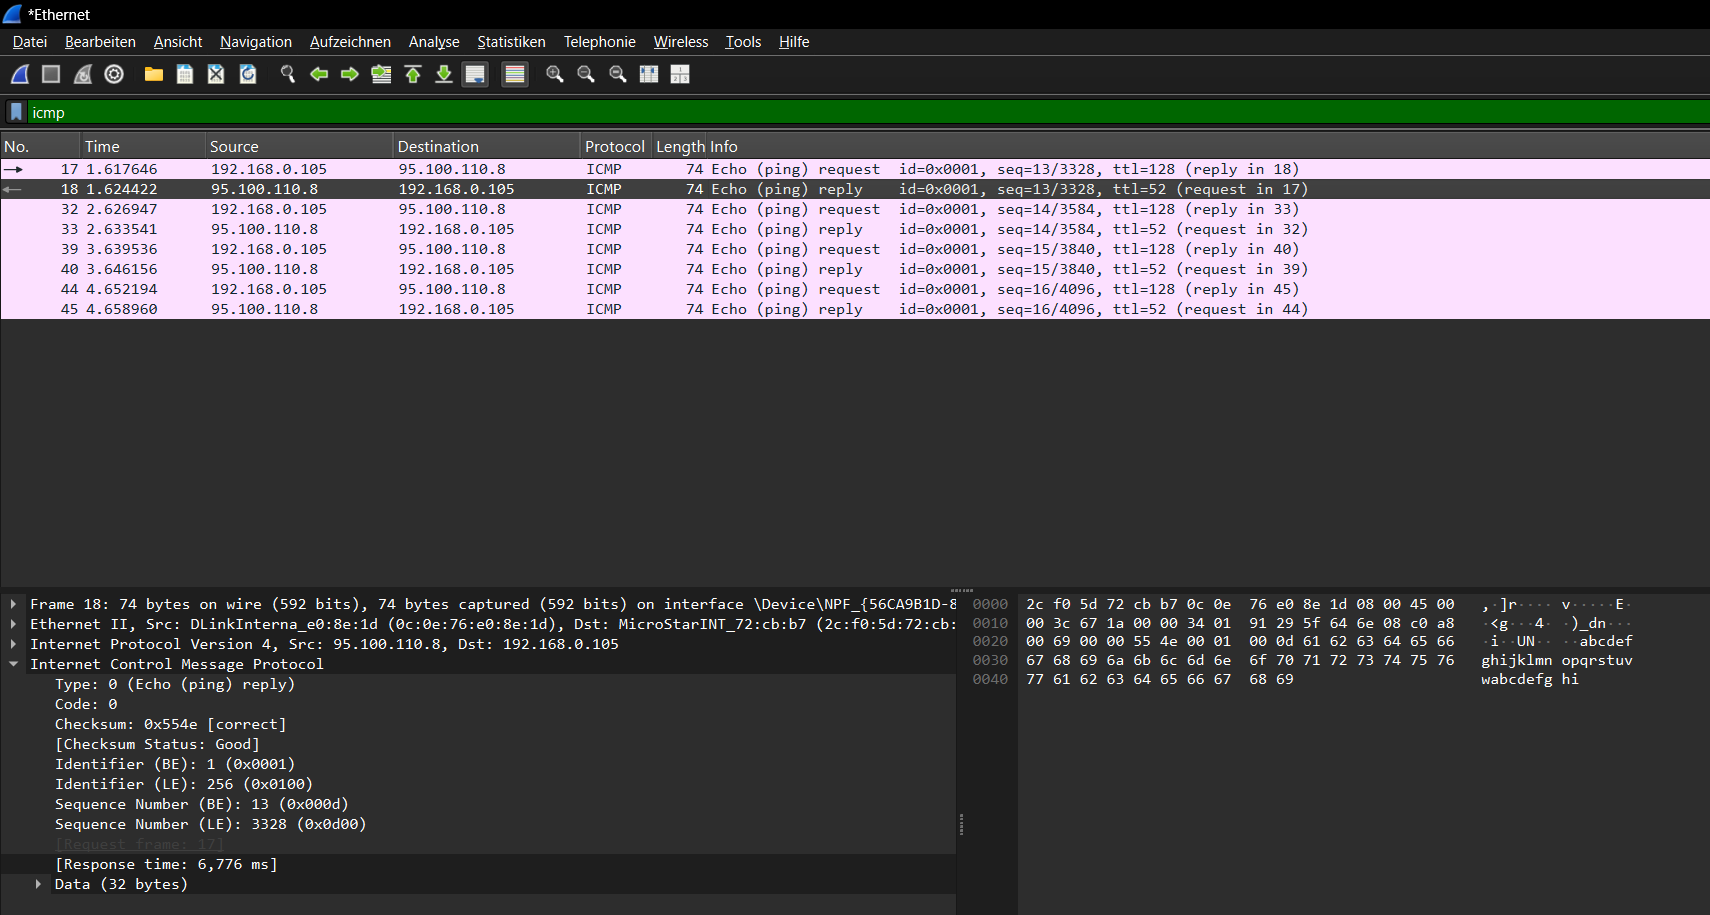Image resolution: width=1710 pixels, height=915 pixels.
Task: Expand the Data (32 bytes) node
Action: [x=38, y=884]
